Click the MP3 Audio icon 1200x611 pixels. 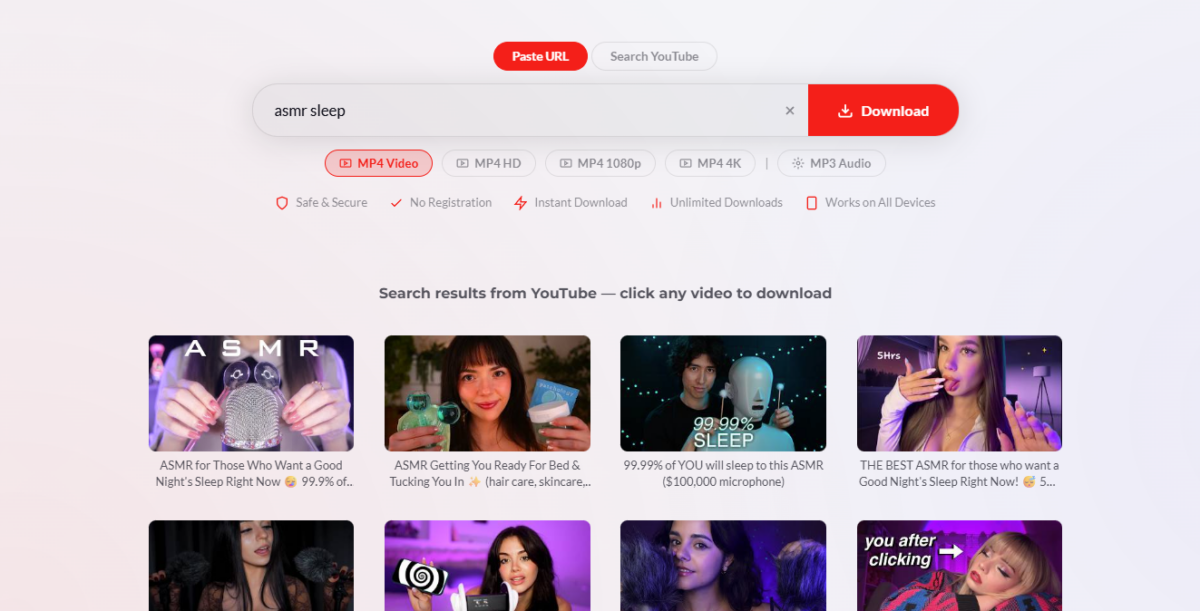point(797,163)
